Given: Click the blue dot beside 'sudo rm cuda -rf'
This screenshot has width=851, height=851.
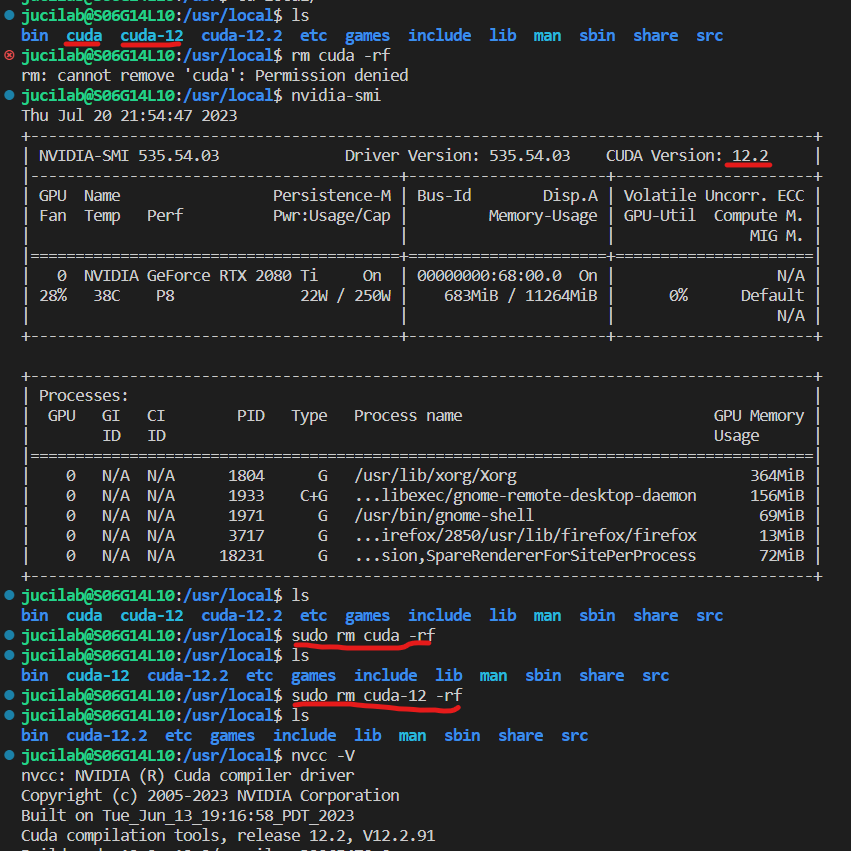Looking at the screenshot, I should point(9,635).
